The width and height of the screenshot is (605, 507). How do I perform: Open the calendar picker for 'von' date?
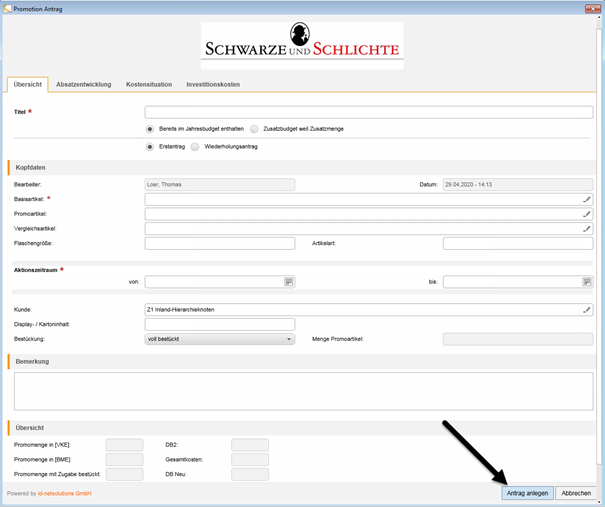coord(289,282)
